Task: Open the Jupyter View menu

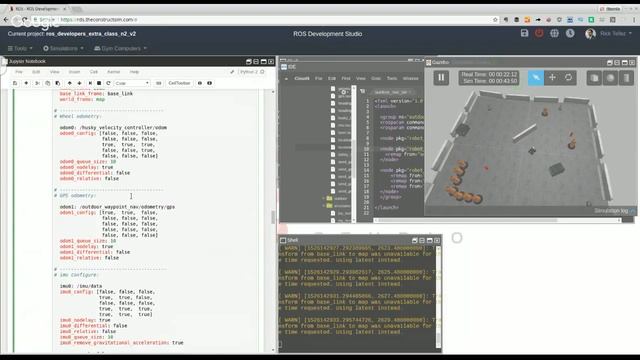Action: tap(54, 72)
